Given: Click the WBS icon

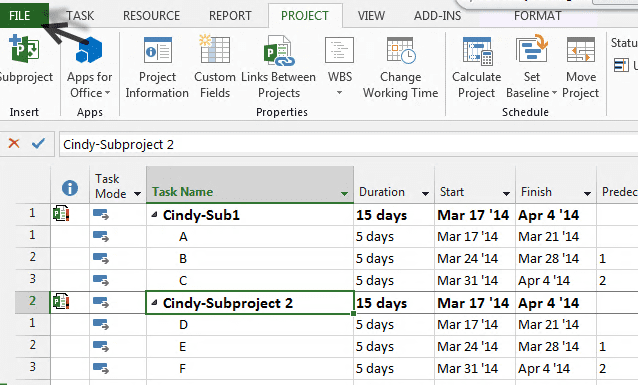Looking at the screenshot, I should click(339, 50).
